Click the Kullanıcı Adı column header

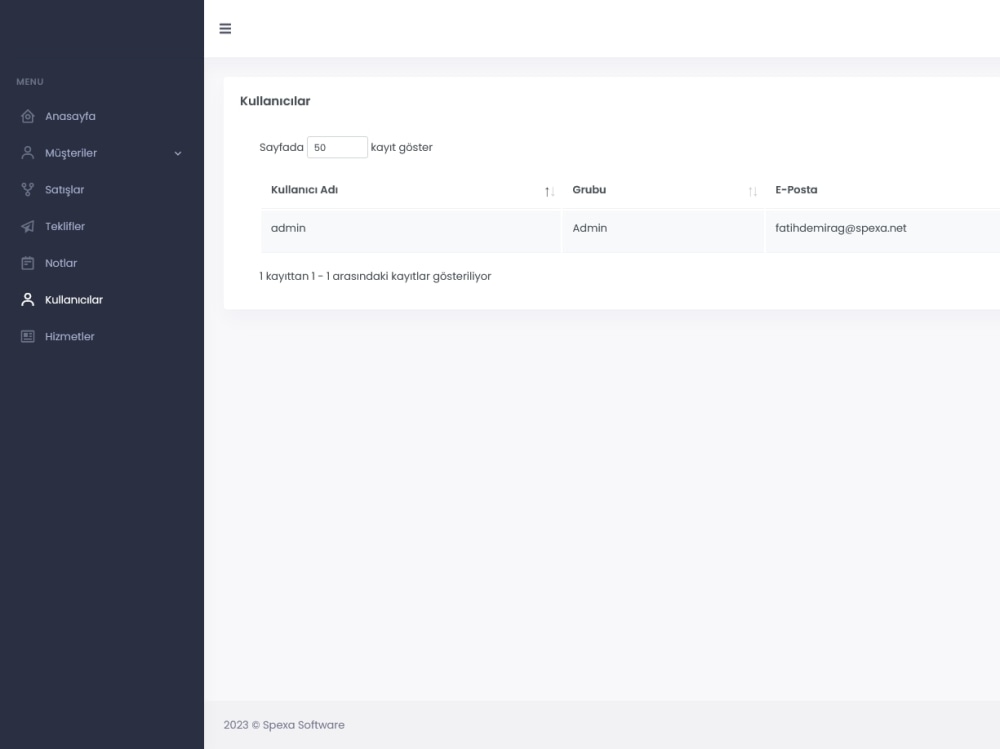[411, 190]
